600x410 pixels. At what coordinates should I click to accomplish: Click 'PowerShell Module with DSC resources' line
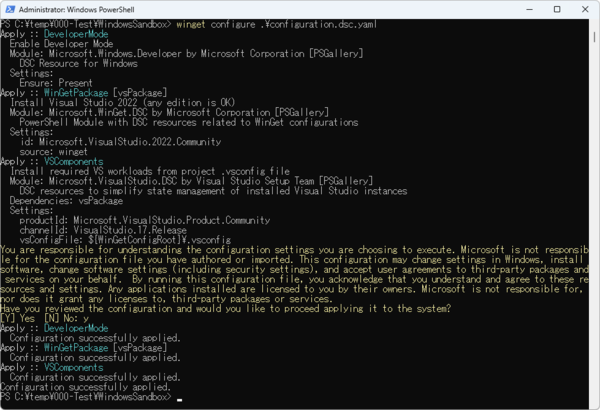point(189,122)
